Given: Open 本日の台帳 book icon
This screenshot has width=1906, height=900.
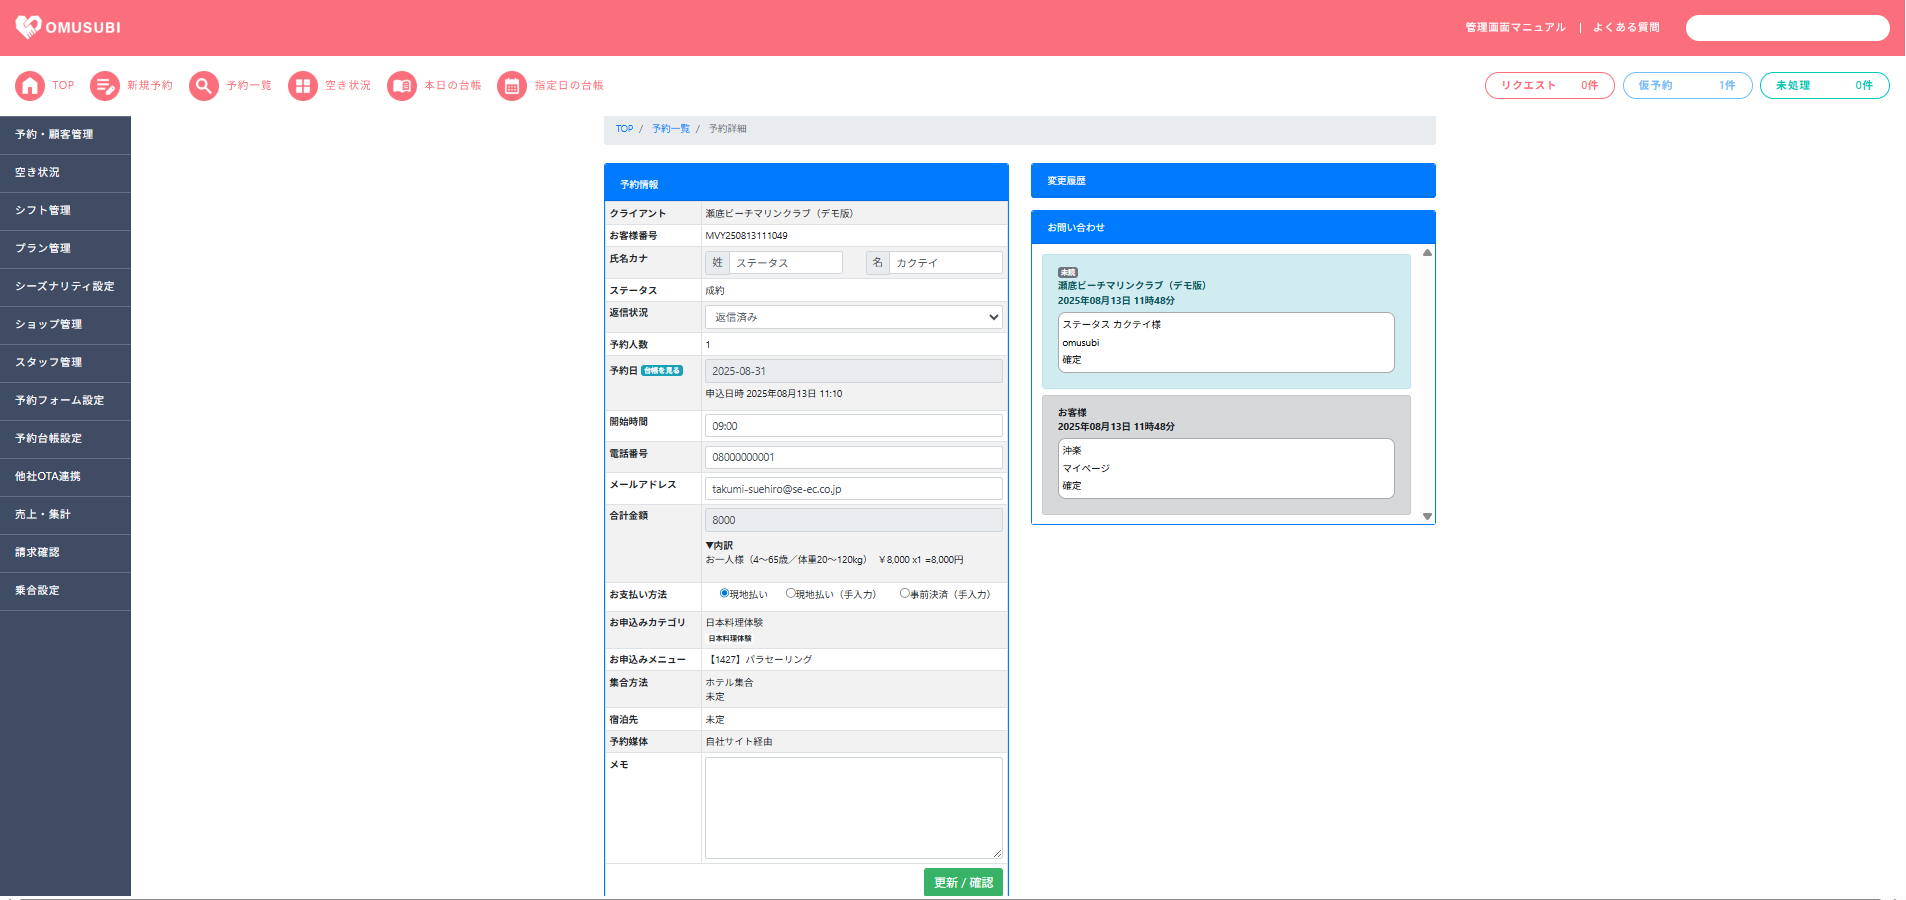Looking at the screenshot, I should coord(402,86).
